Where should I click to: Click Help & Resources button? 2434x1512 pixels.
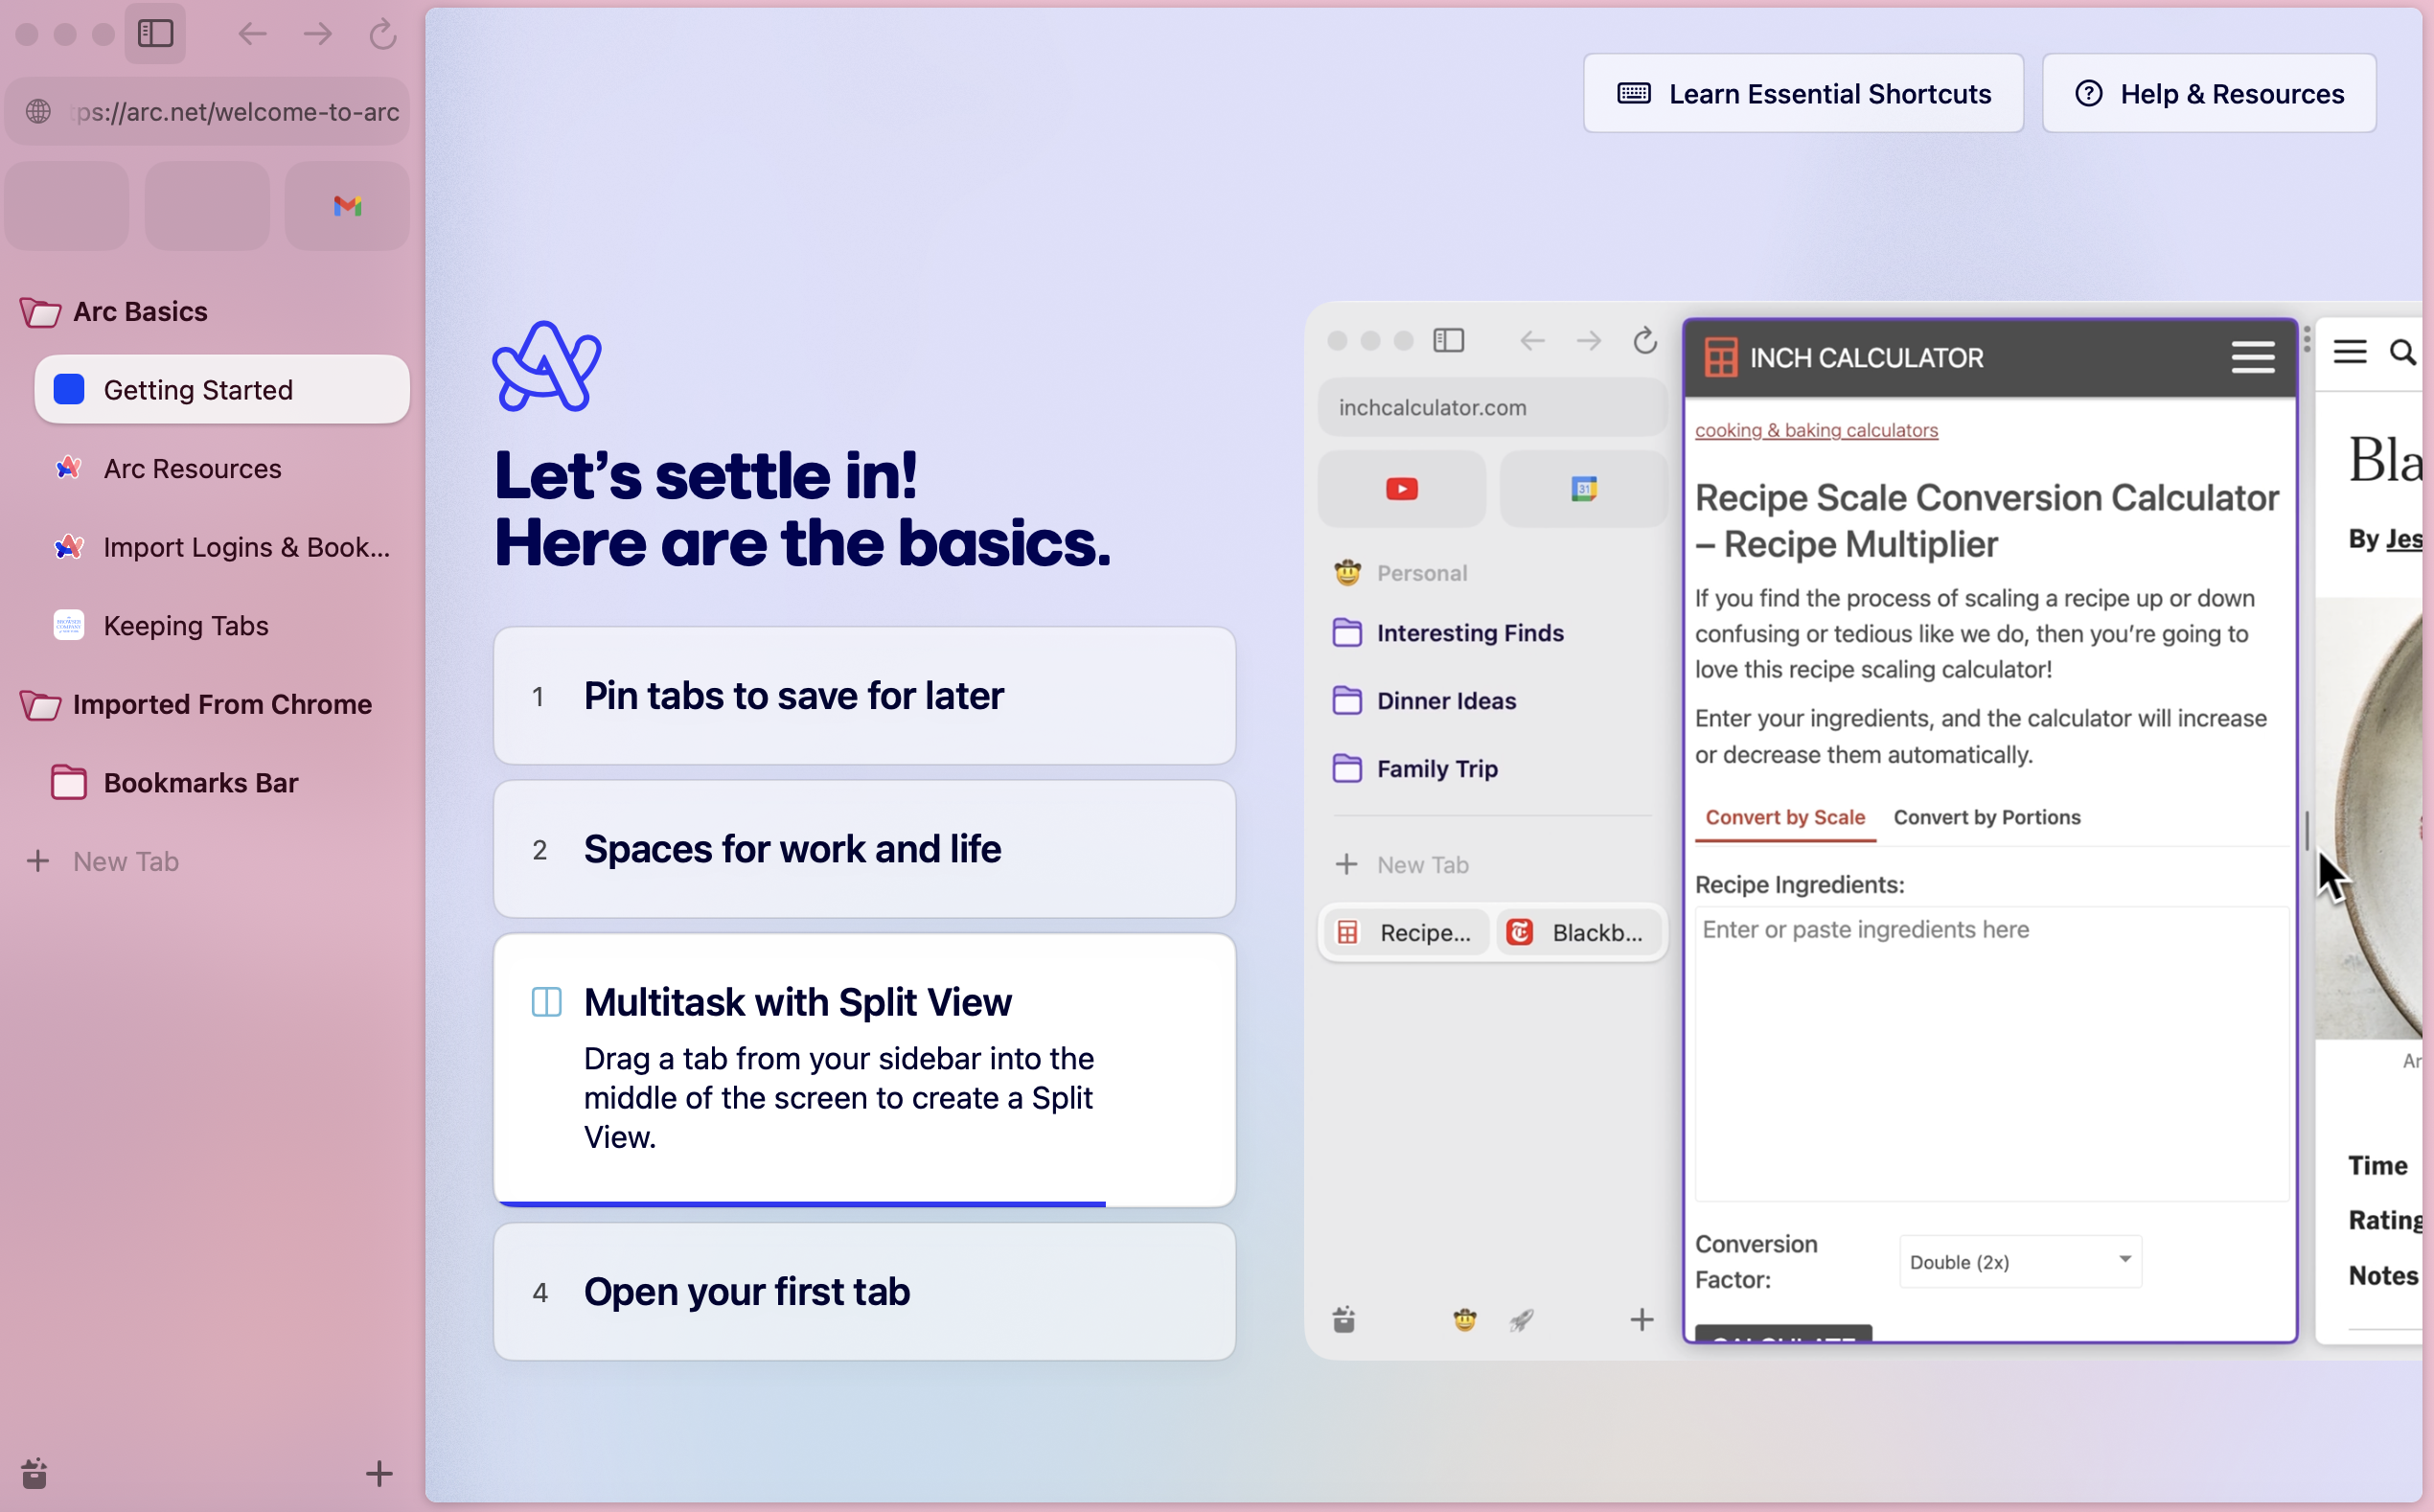pyautogui.click(x=2208, y=94)
